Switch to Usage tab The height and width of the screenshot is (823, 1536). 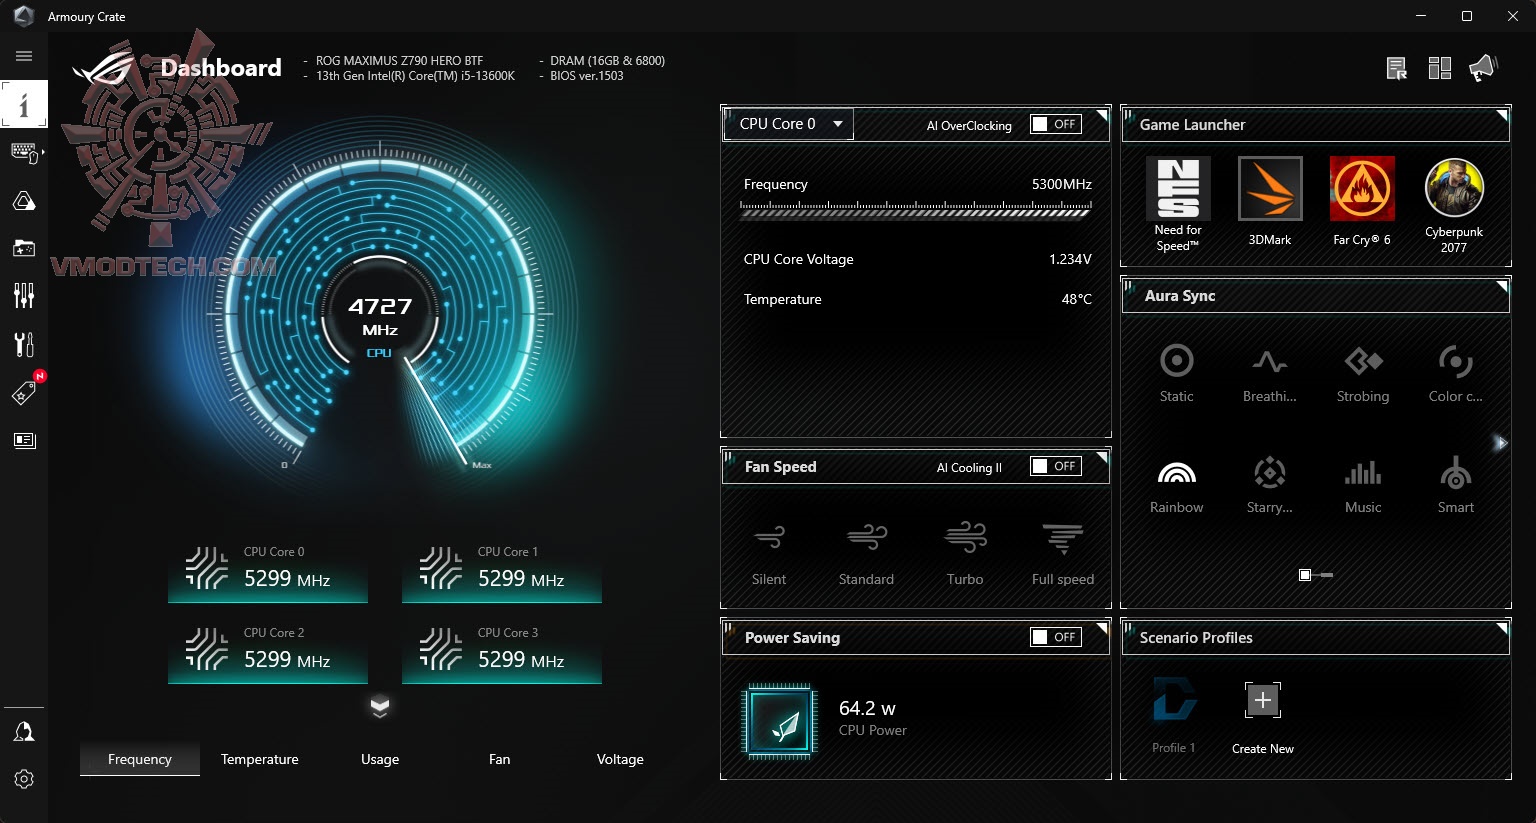[x=380, y=759]
